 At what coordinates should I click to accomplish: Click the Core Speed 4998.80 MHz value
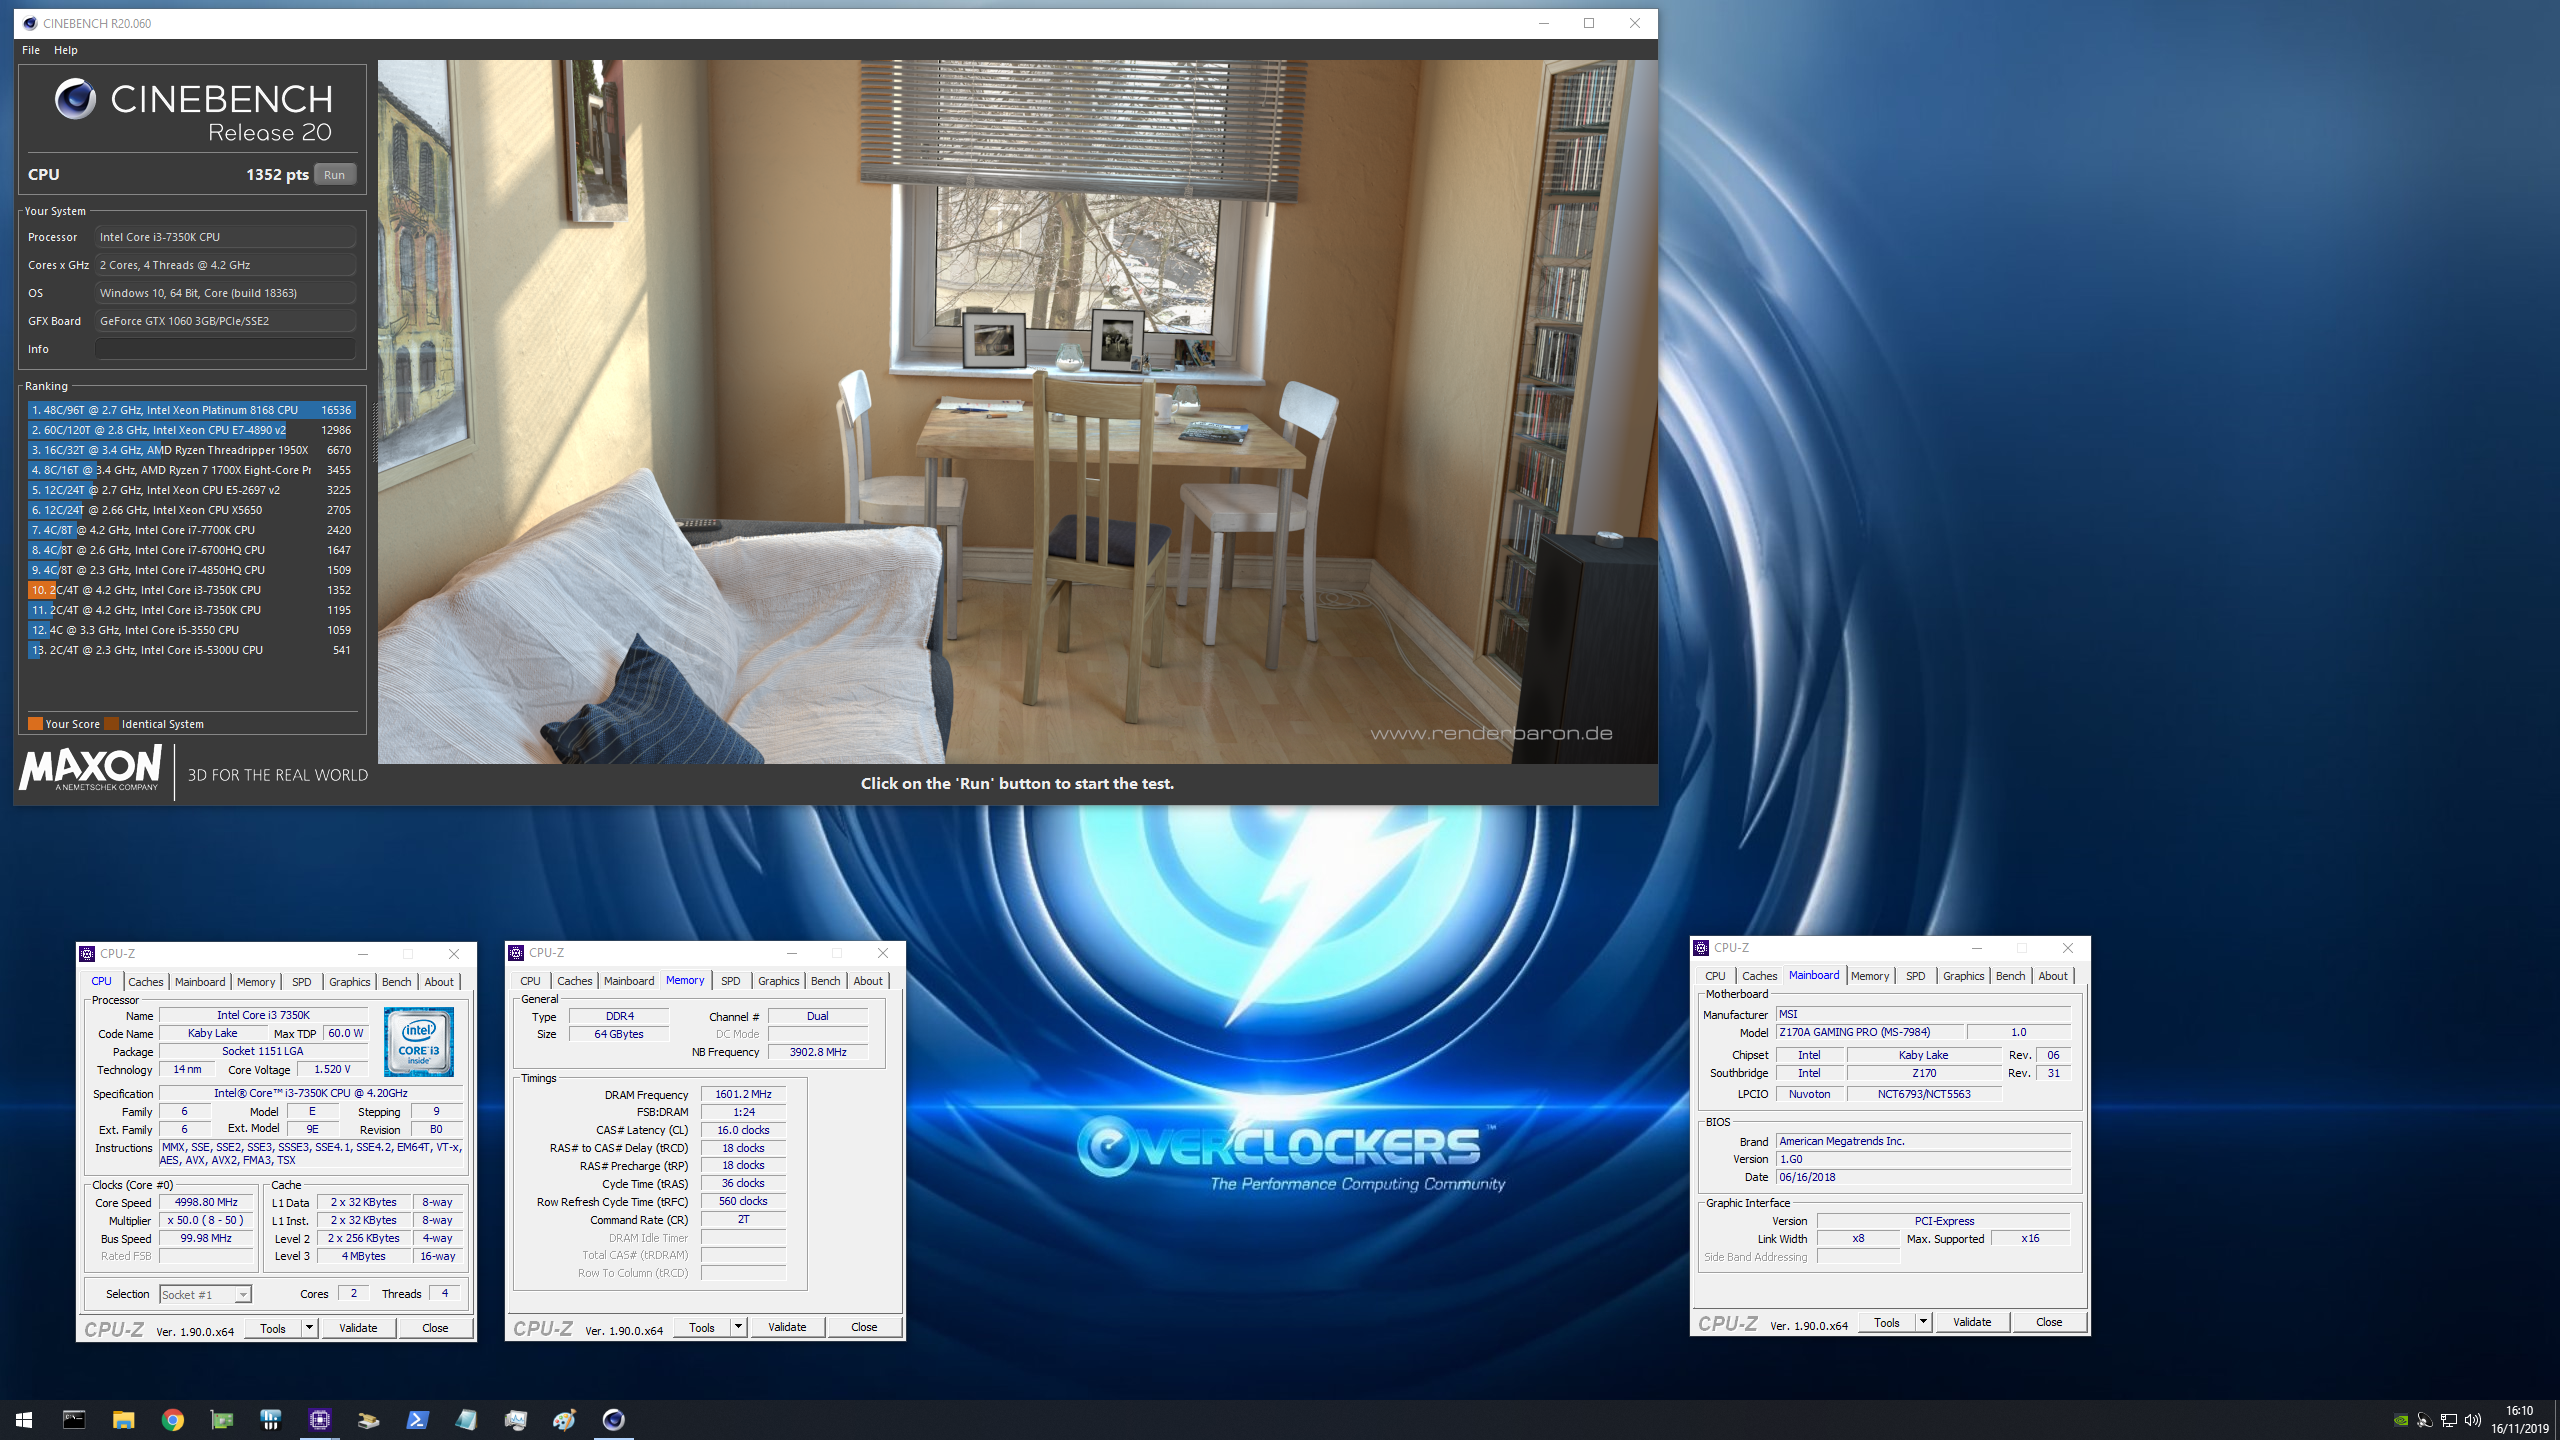pyautogui.click(x=206, y=1202)
